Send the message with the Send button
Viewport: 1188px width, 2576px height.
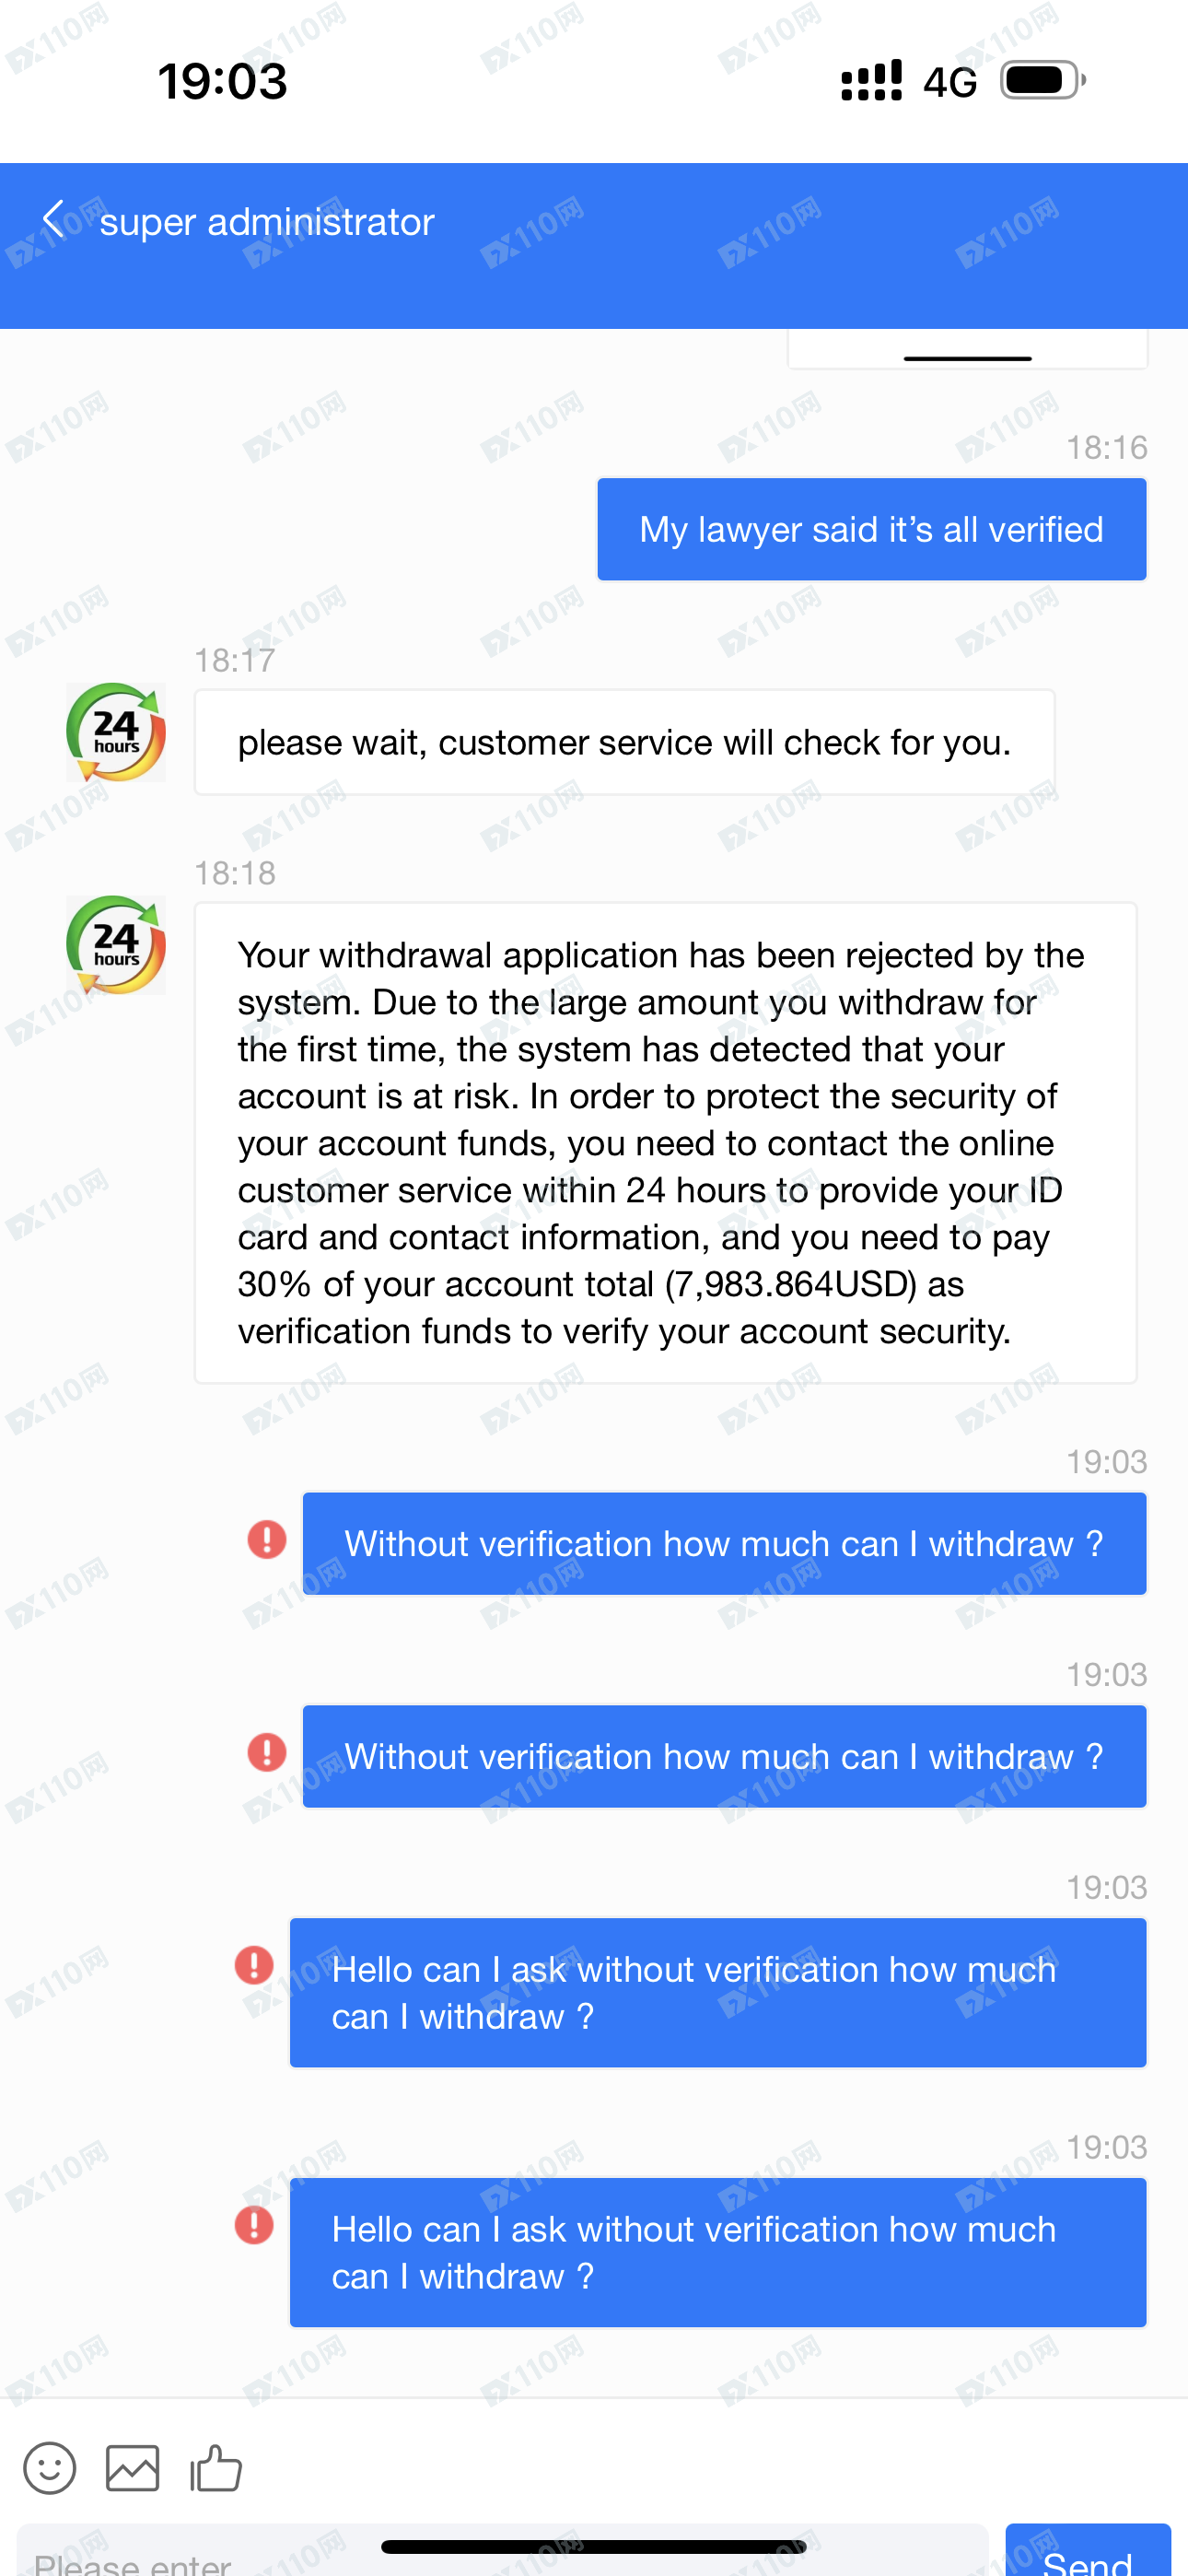tap(1088, 2550)
